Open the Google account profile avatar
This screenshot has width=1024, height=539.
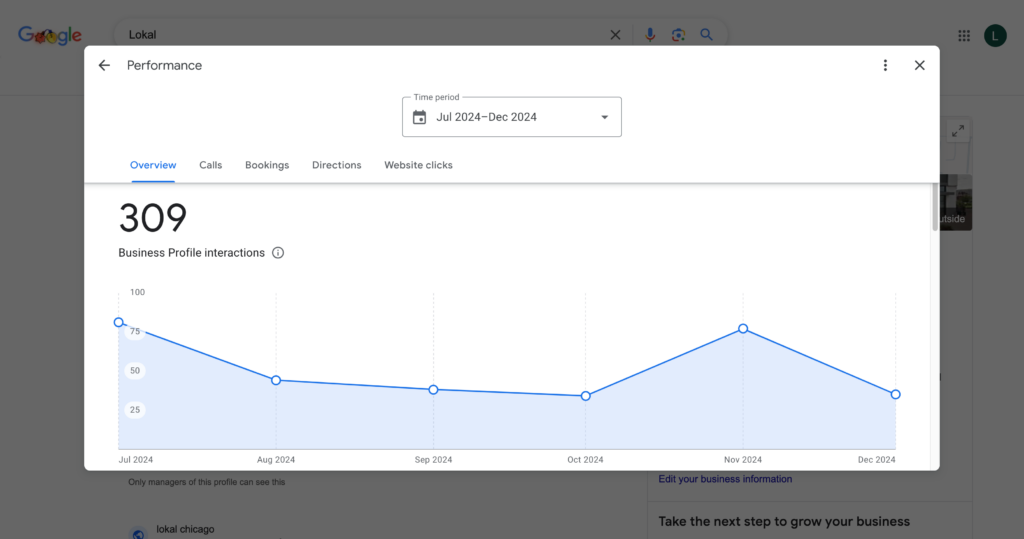point(995,35)
